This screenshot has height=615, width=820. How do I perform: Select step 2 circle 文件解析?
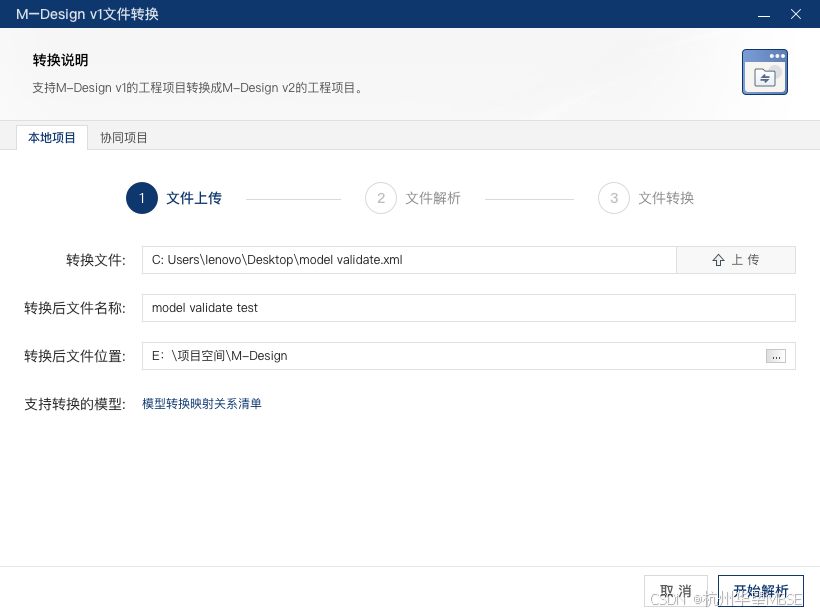coord(381,198)
